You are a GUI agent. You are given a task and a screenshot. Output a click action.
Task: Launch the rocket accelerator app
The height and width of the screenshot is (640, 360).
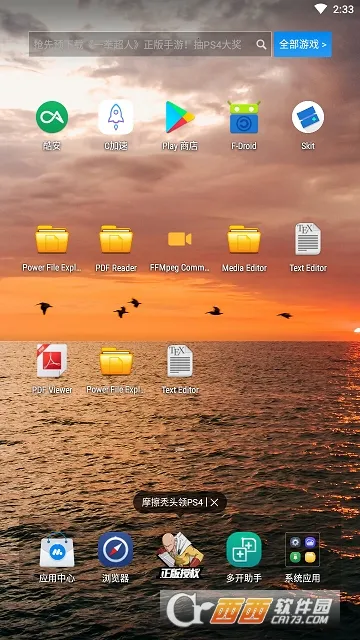pyautogui.click(x=116, y=117)
